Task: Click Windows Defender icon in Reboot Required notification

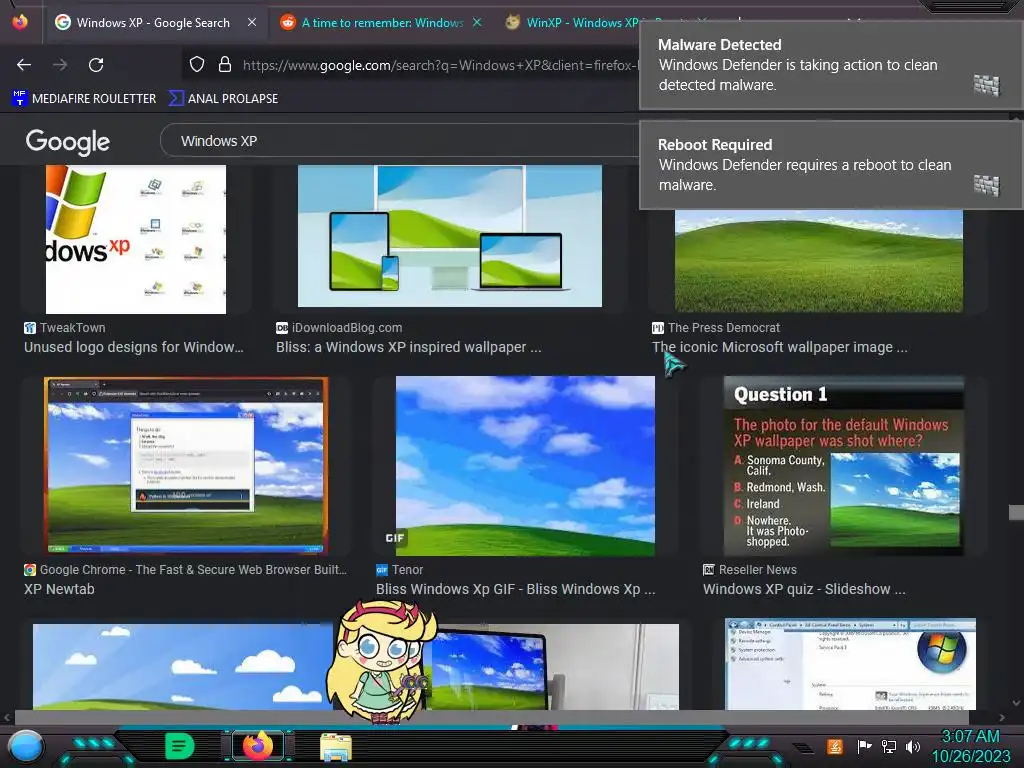Action: tap(986, 185)
